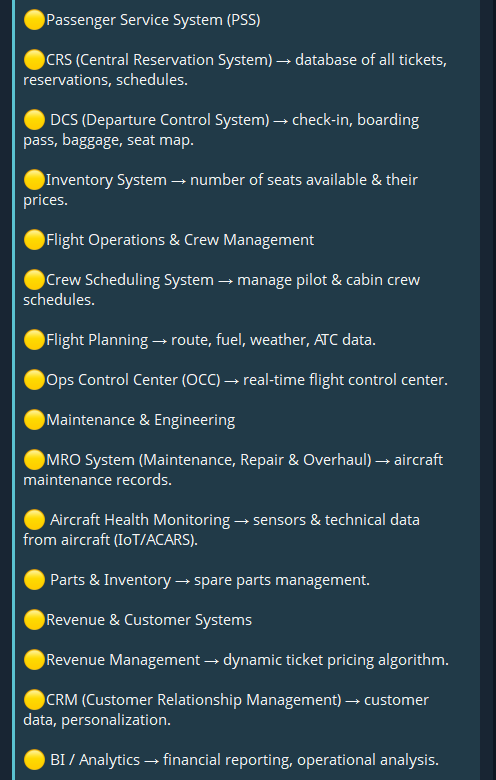Click the yellow bullet before DCS
The image size is (496, 780).
click(x=34, y=120)
